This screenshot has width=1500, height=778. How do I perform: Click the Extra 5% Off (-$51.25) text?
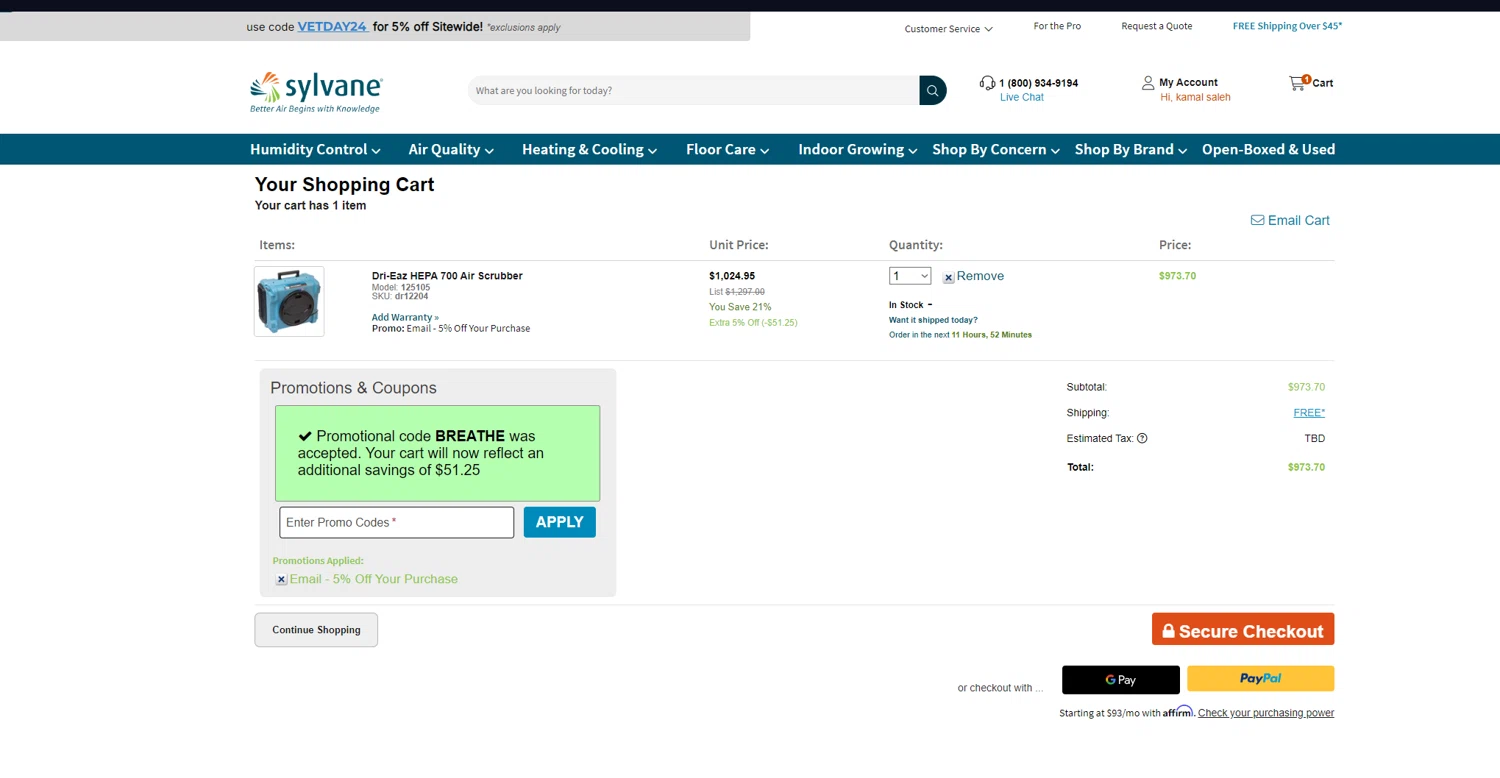(x=753, y=323)
